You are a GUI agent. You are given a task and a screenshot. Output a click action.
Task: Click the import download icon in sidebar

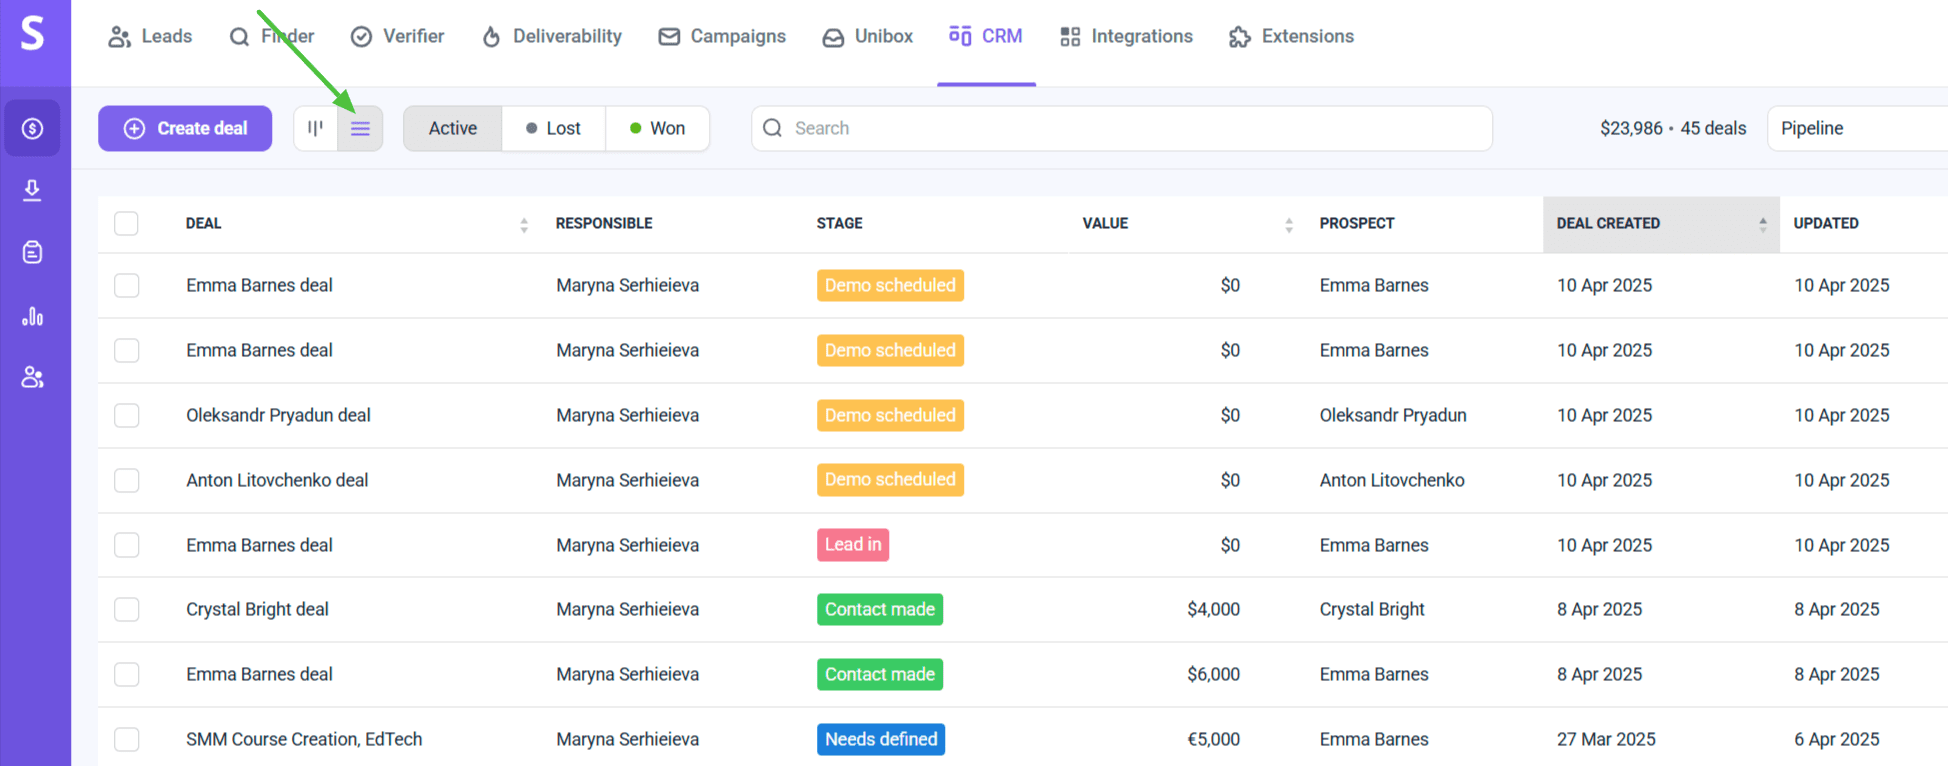(x=33, y=190)
